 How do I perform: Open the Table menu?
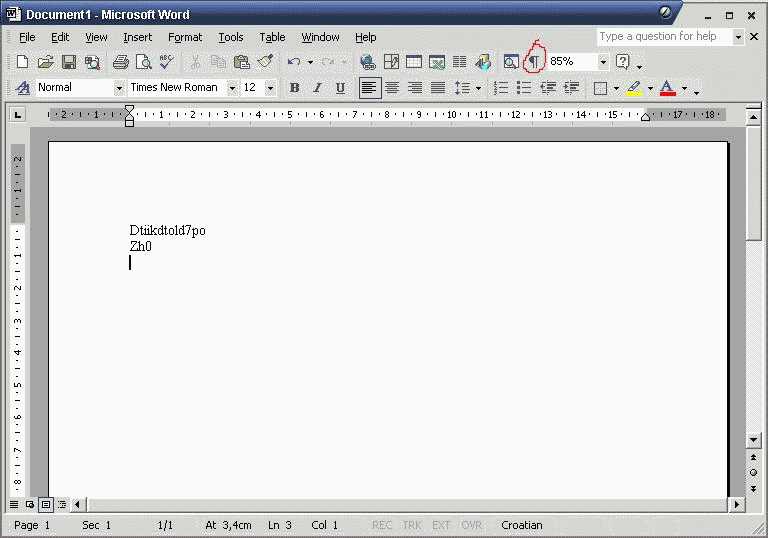272,37
